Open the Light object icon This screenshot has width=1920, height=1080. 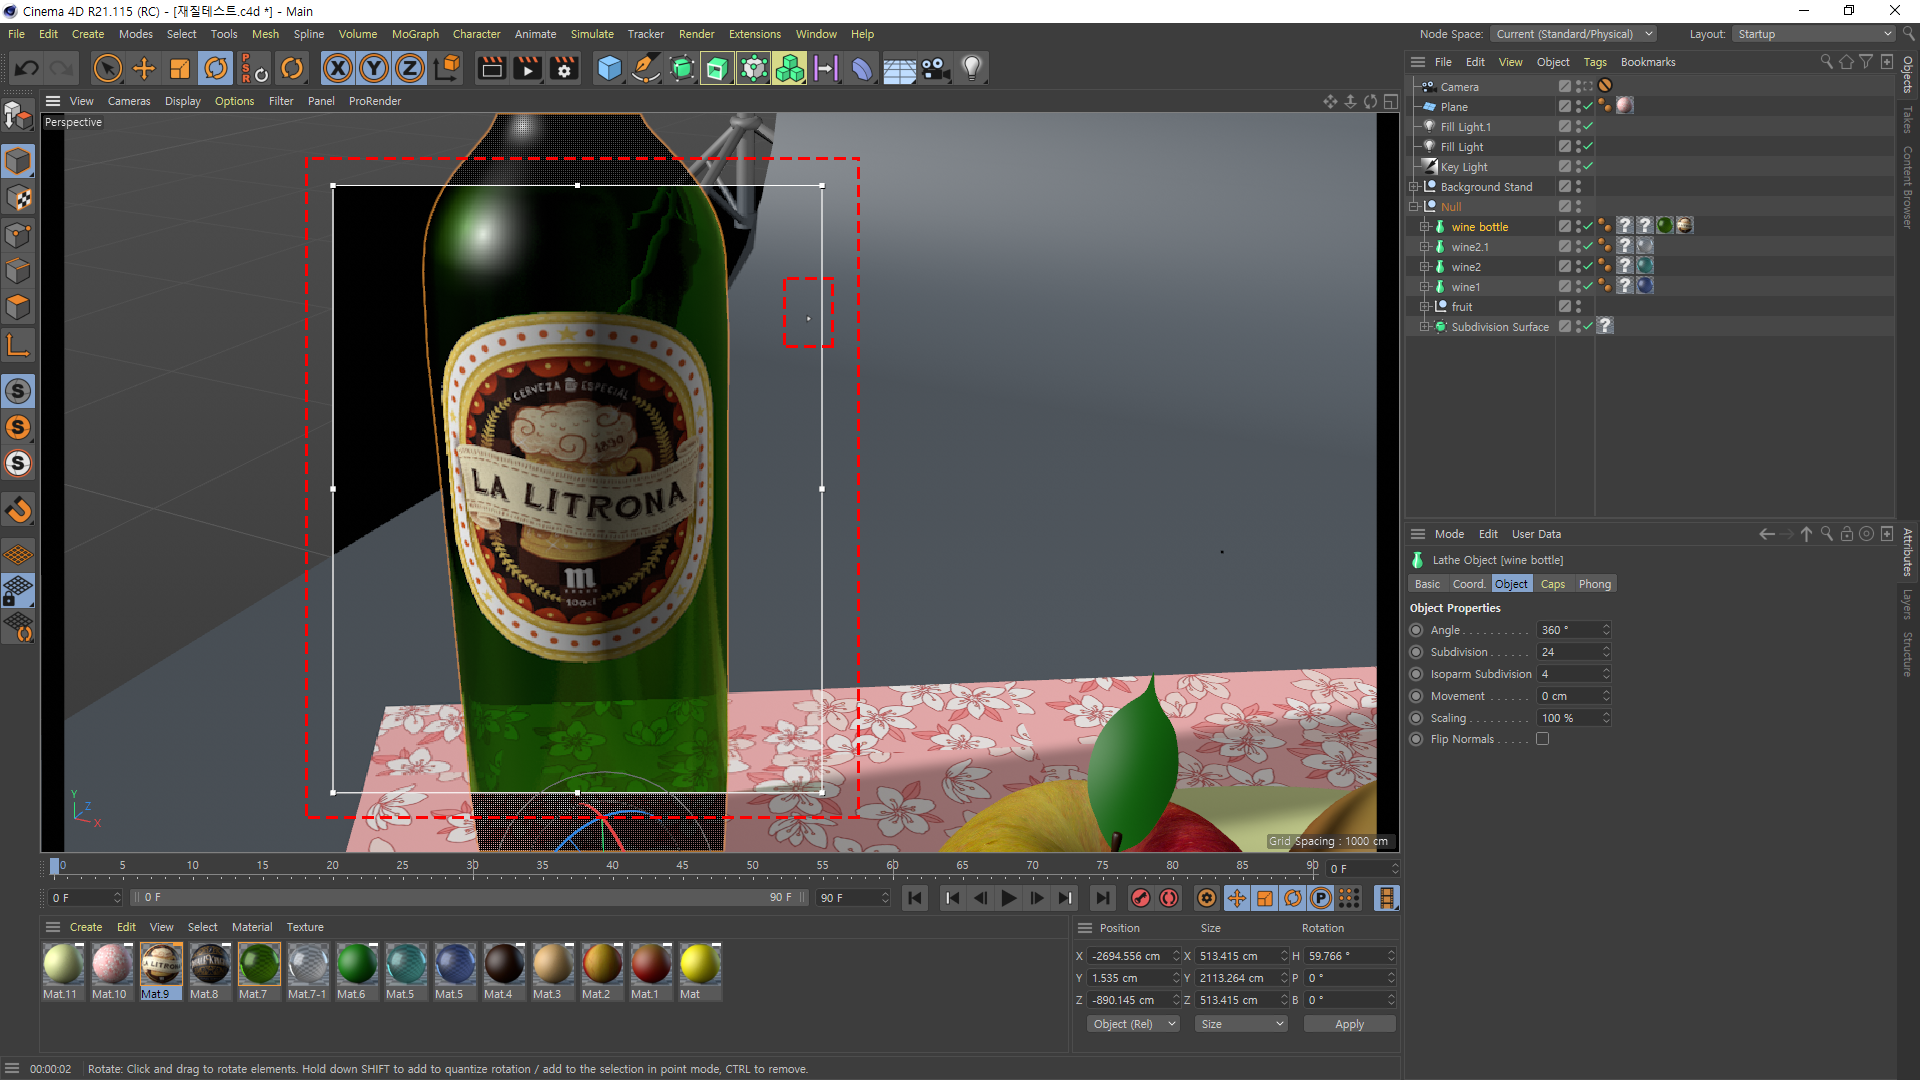coord(971,68)
